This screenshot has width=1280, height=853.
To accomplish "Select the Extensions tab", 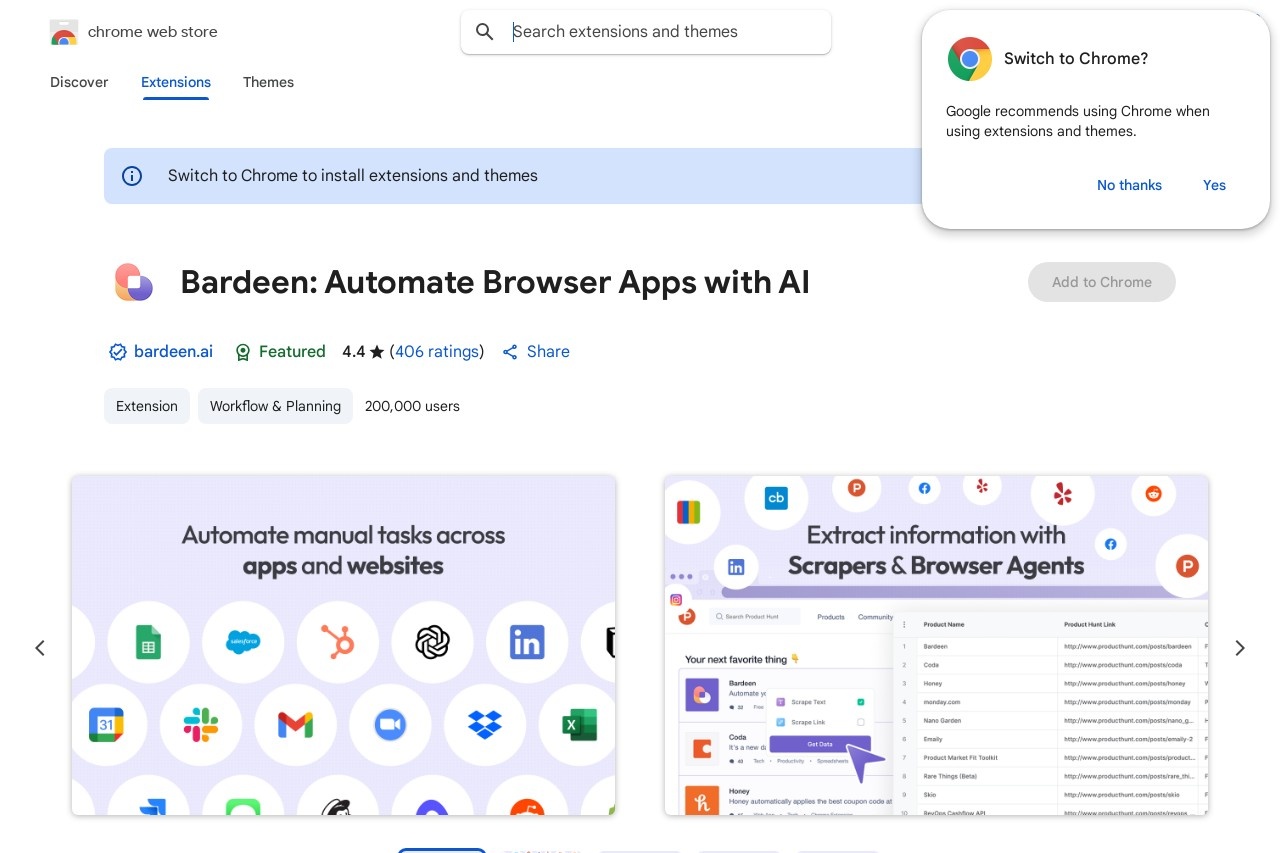I will pyautogui.click(x=176, y=82).
